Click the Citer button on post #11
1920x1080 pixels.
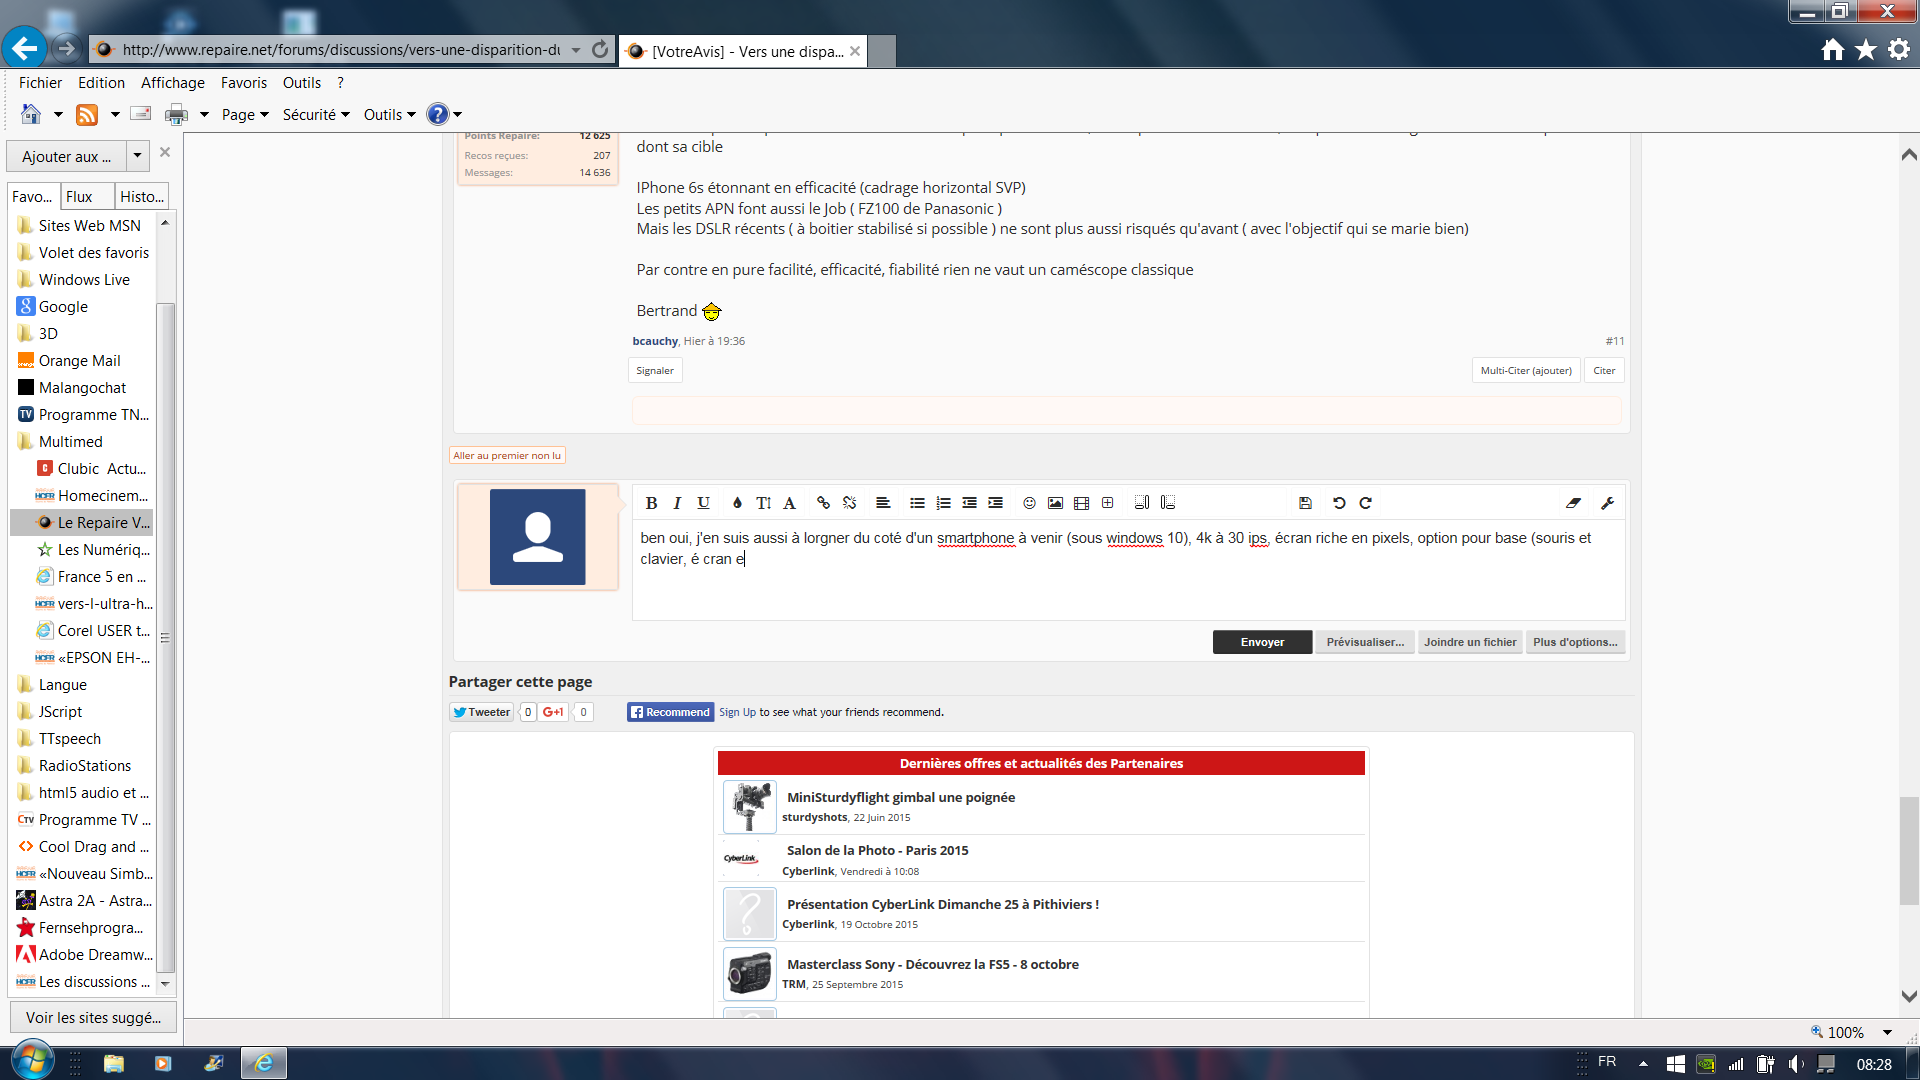click(1604, 371)
